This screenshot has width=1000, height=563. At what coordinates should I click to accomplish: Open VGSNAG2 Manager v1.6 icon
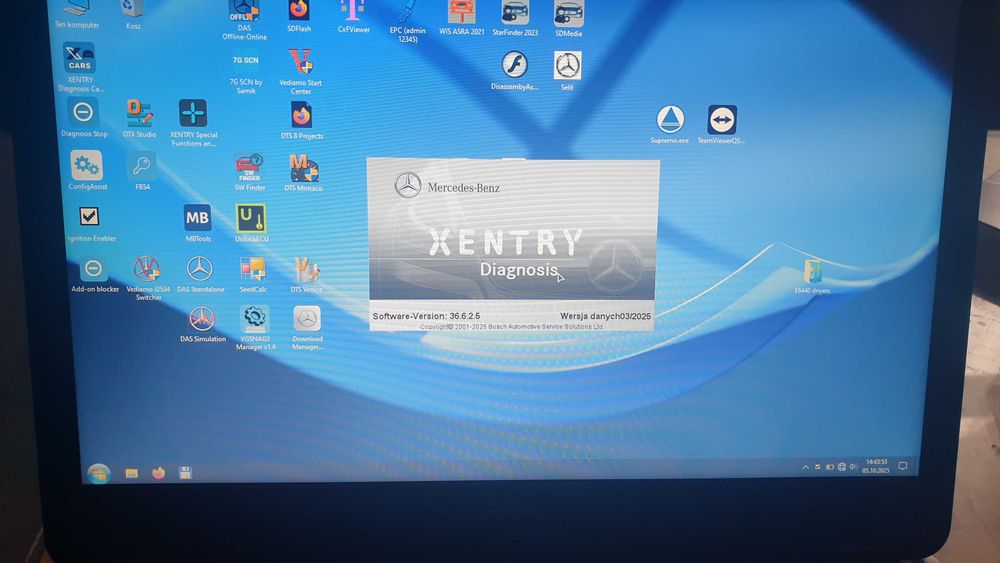click(255, 325)
